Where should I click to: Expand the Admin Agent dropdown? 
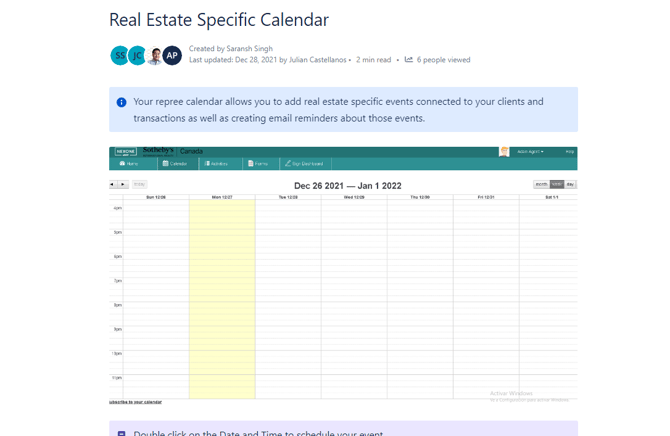530,152
